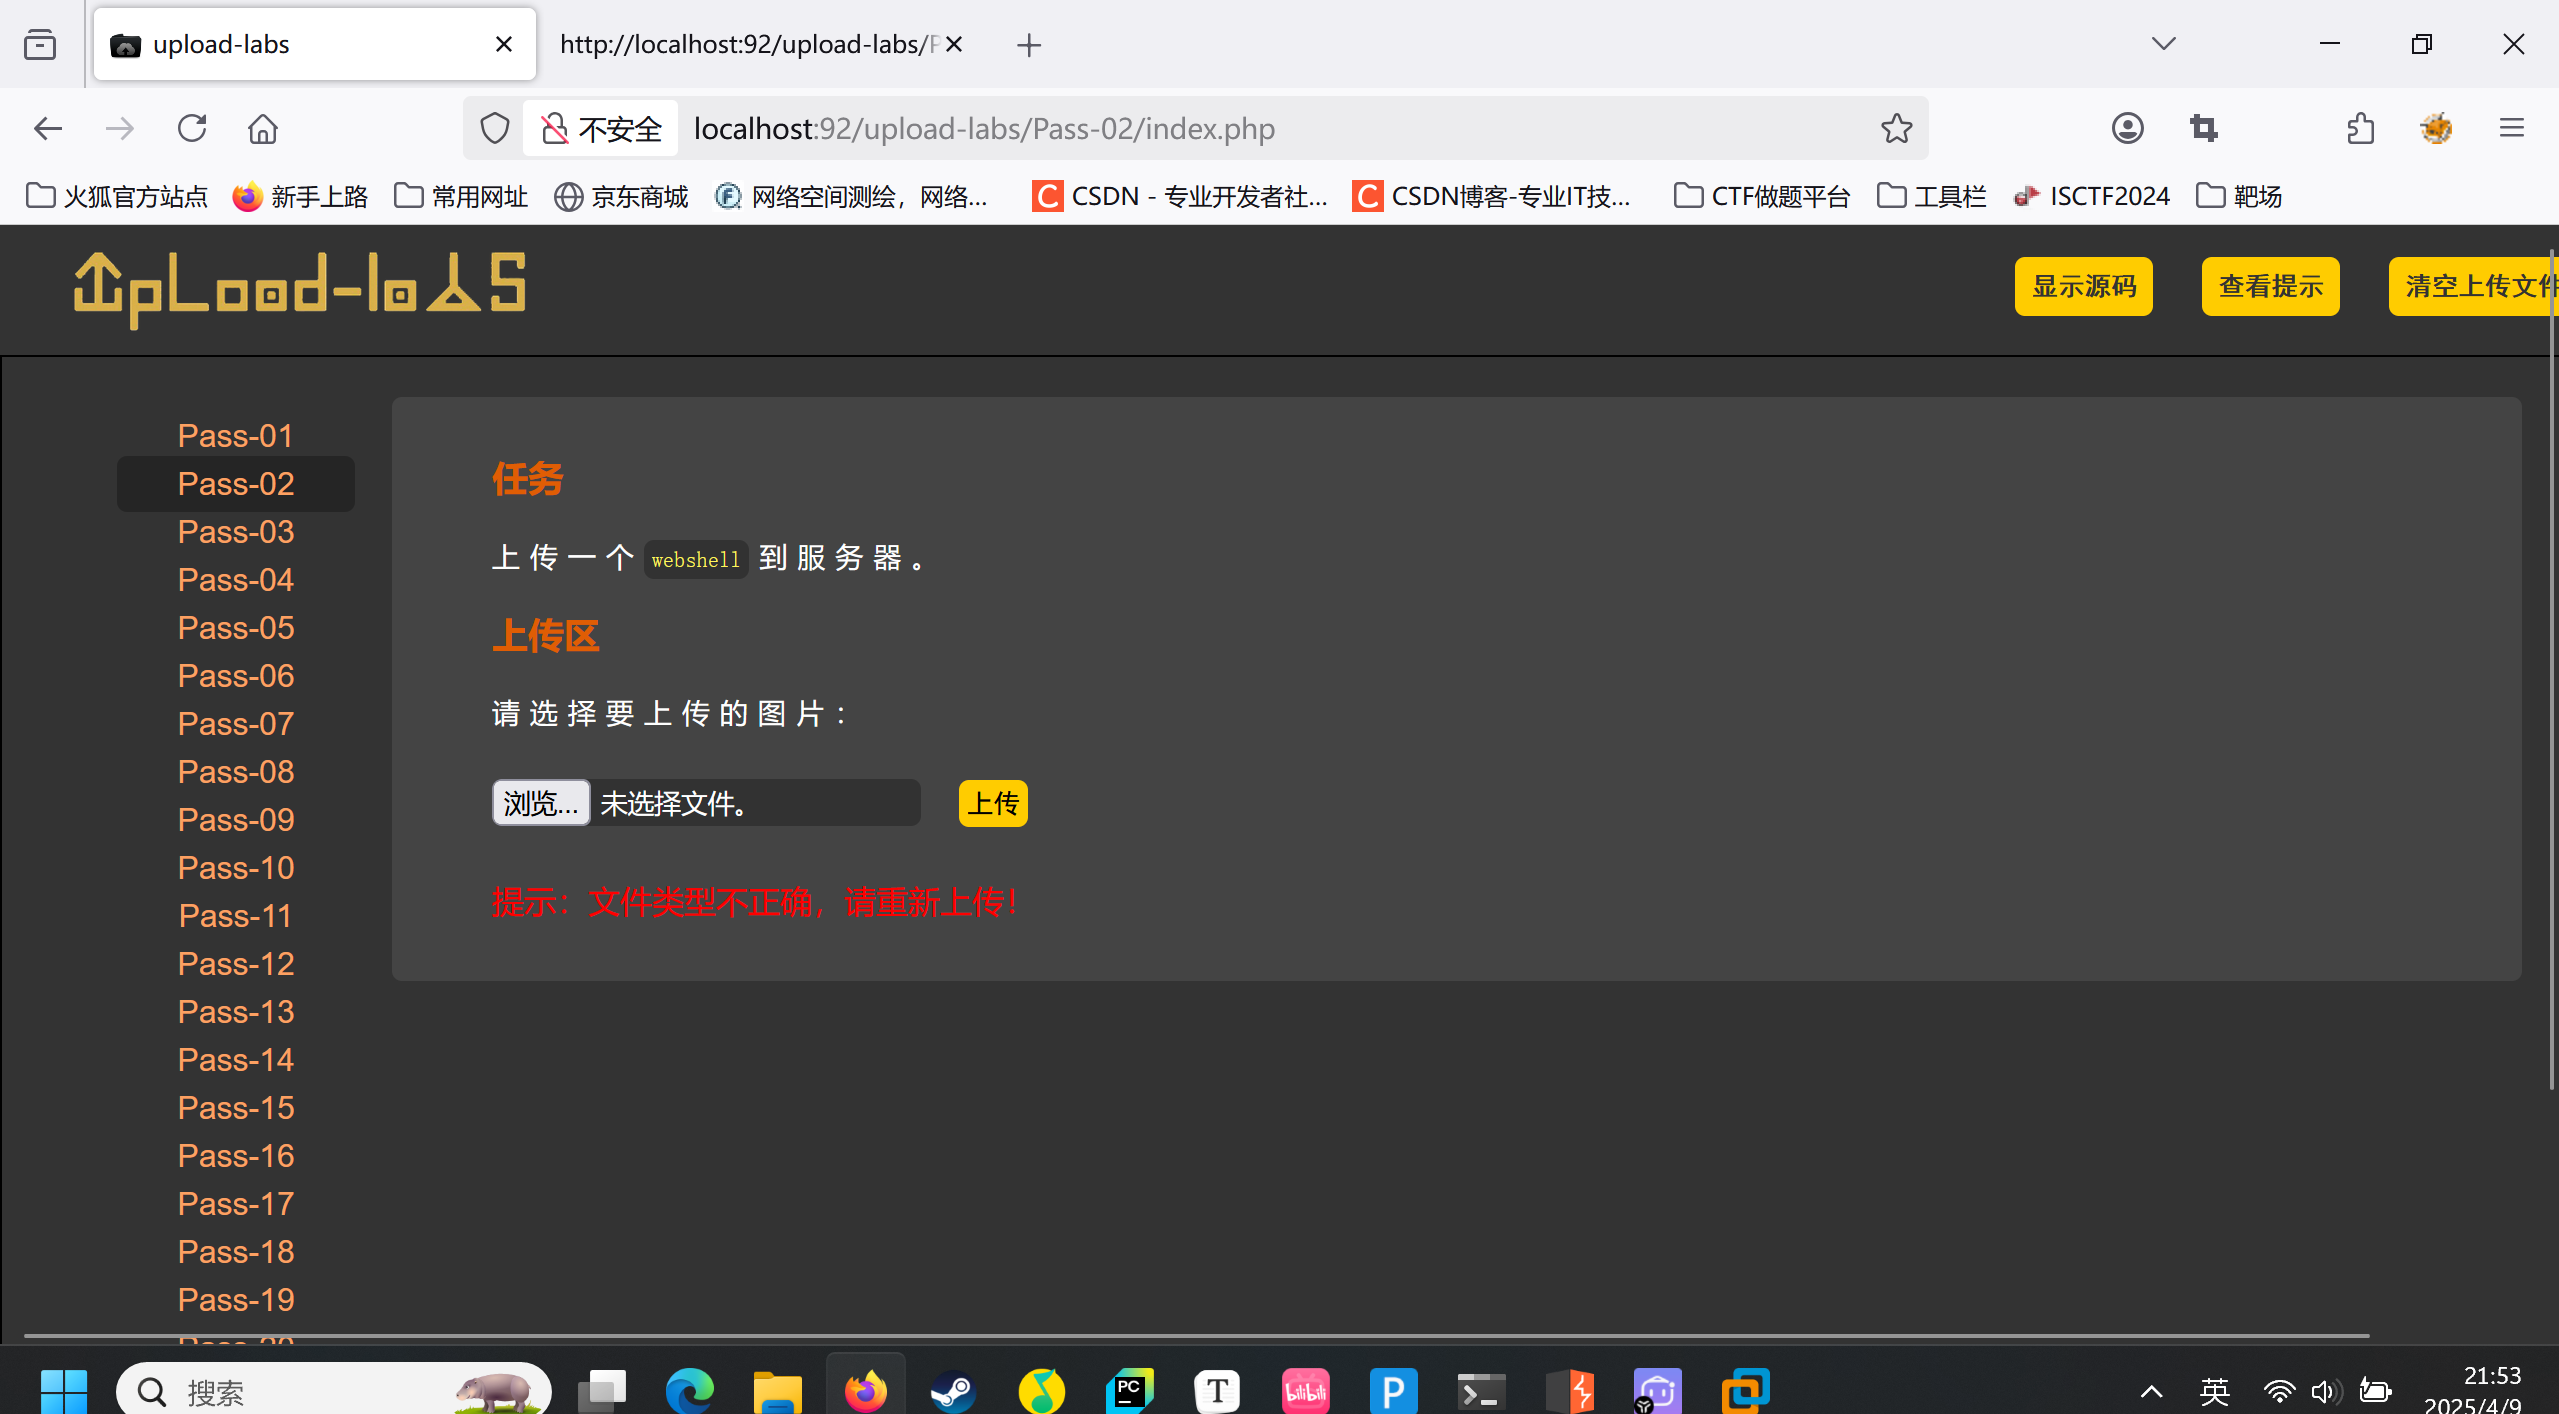2559x1414 pixels.
Task: Click the yellow 上传 upload button
Action: (x=992, y=803)
